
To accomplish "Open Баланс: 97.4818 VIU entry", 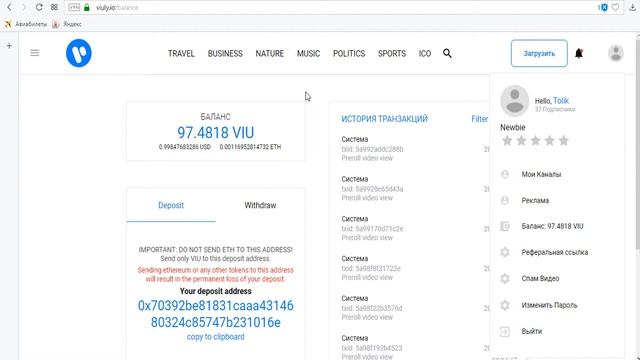I will [x=552, y=226].
